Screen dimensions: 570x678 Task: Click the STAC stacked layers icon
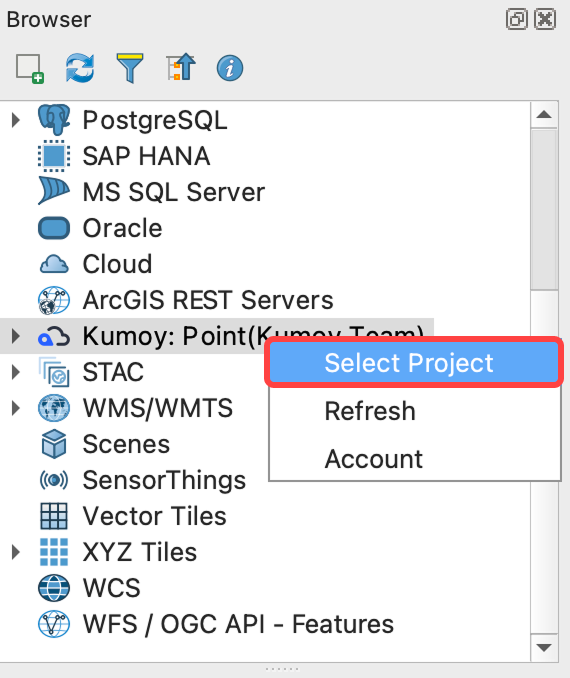coord(54,372)
